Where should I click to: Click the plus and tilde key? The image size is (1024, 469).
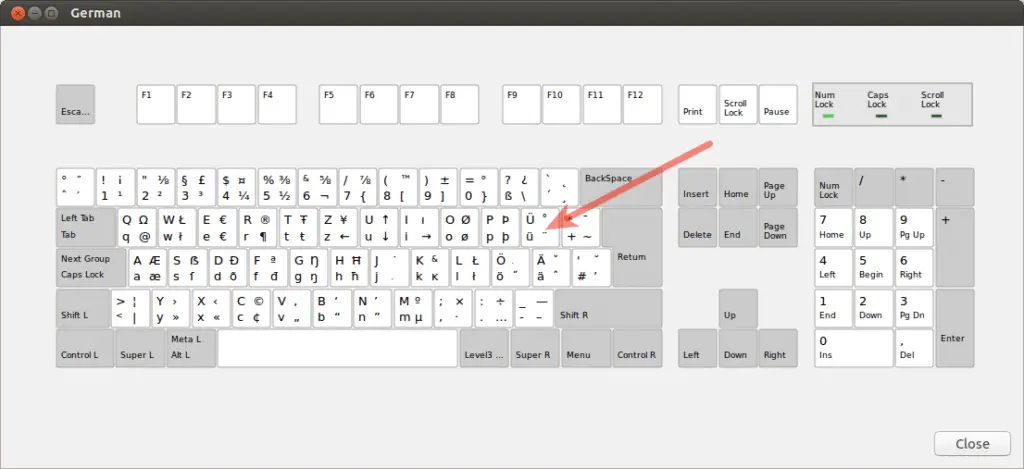tap(581, 227)
